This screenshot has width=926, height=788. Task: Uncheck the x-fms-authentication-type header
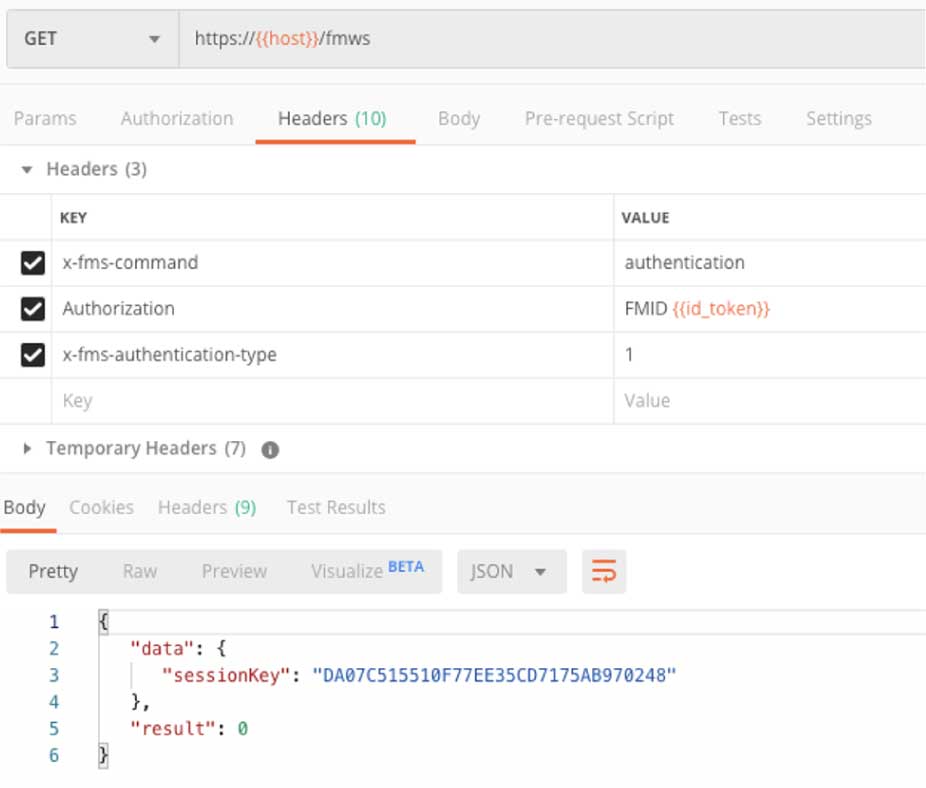[32, 355]
